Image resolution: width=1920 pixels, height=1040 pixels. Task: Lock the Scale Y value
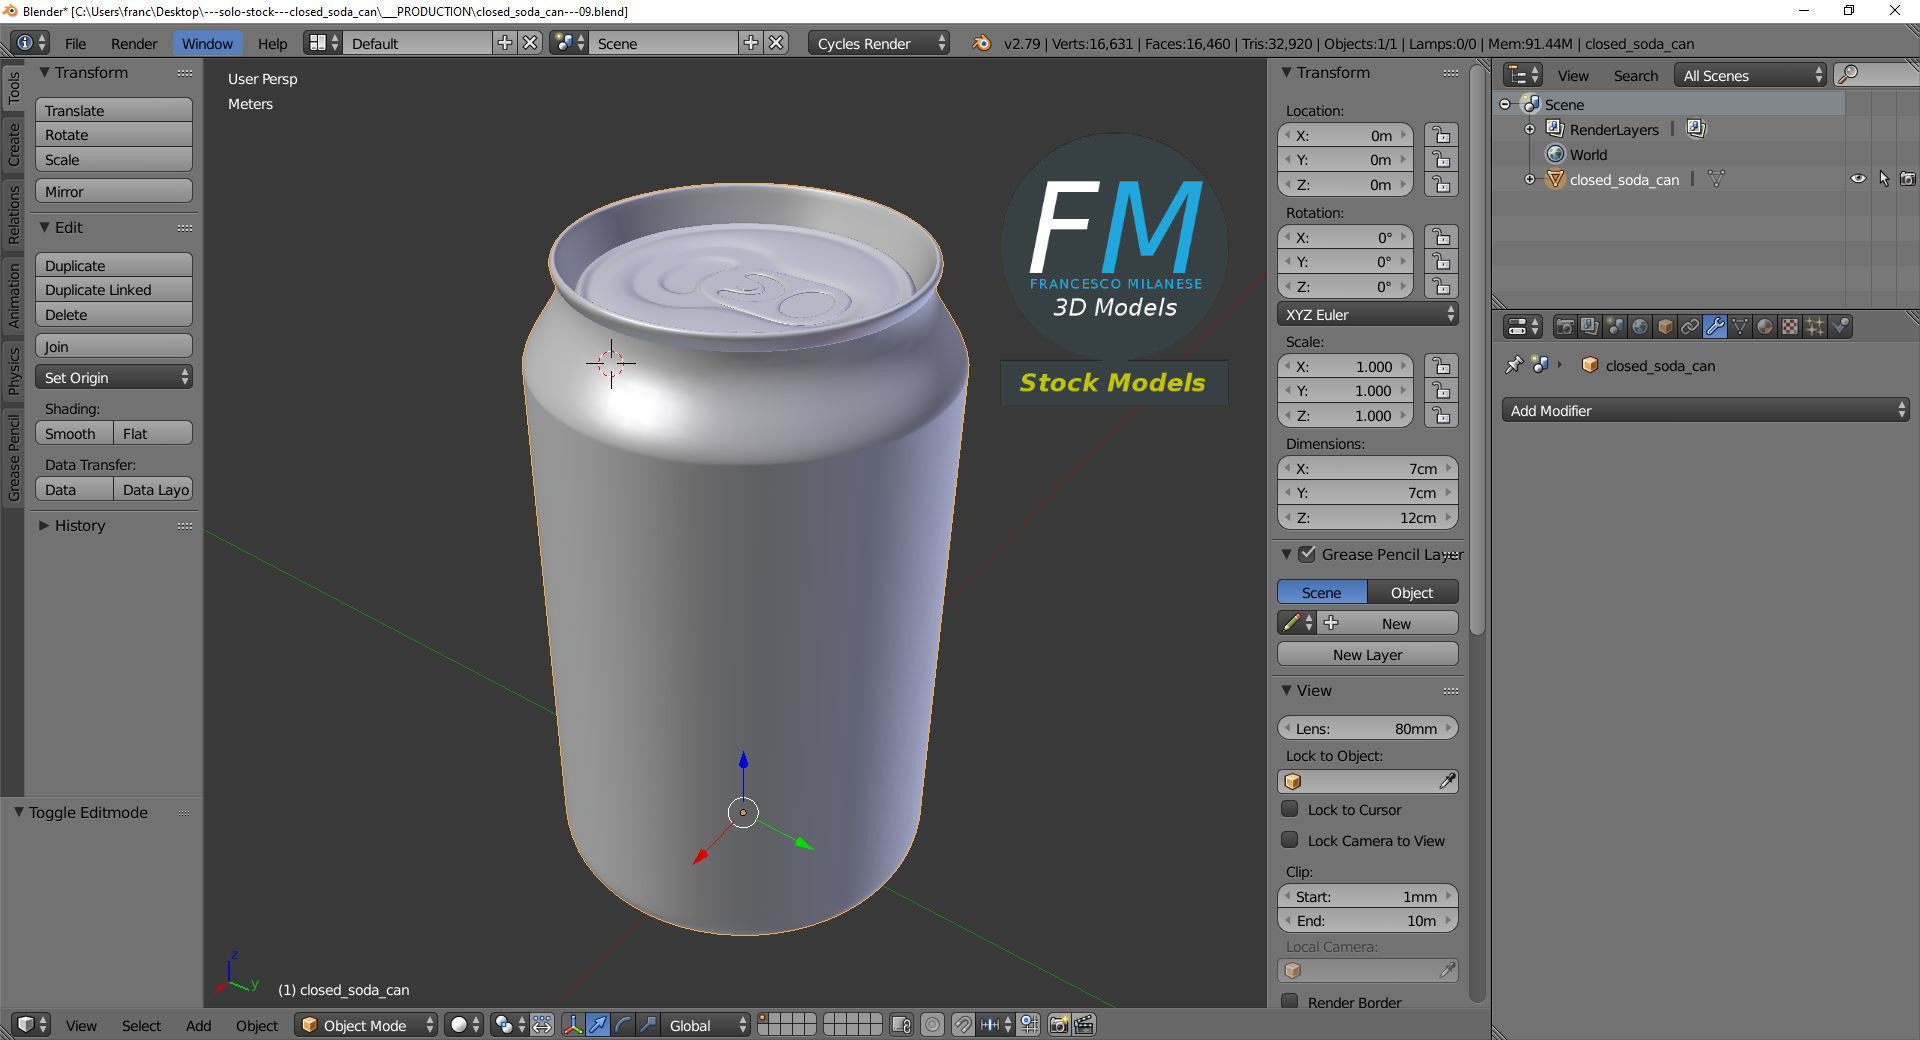(x=1440, y=391)
